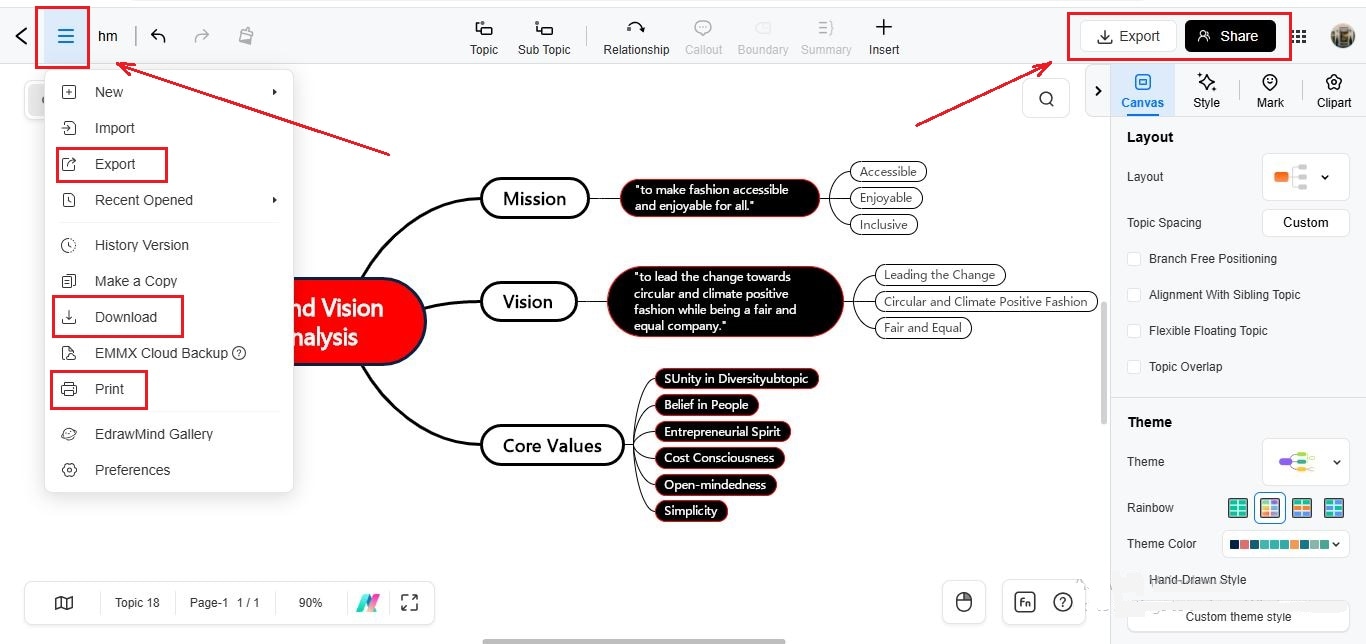Enable Alignment With Sibling Topic checkbox
This screenshot has height=644, width=1366.
(x=1134, y=295)
